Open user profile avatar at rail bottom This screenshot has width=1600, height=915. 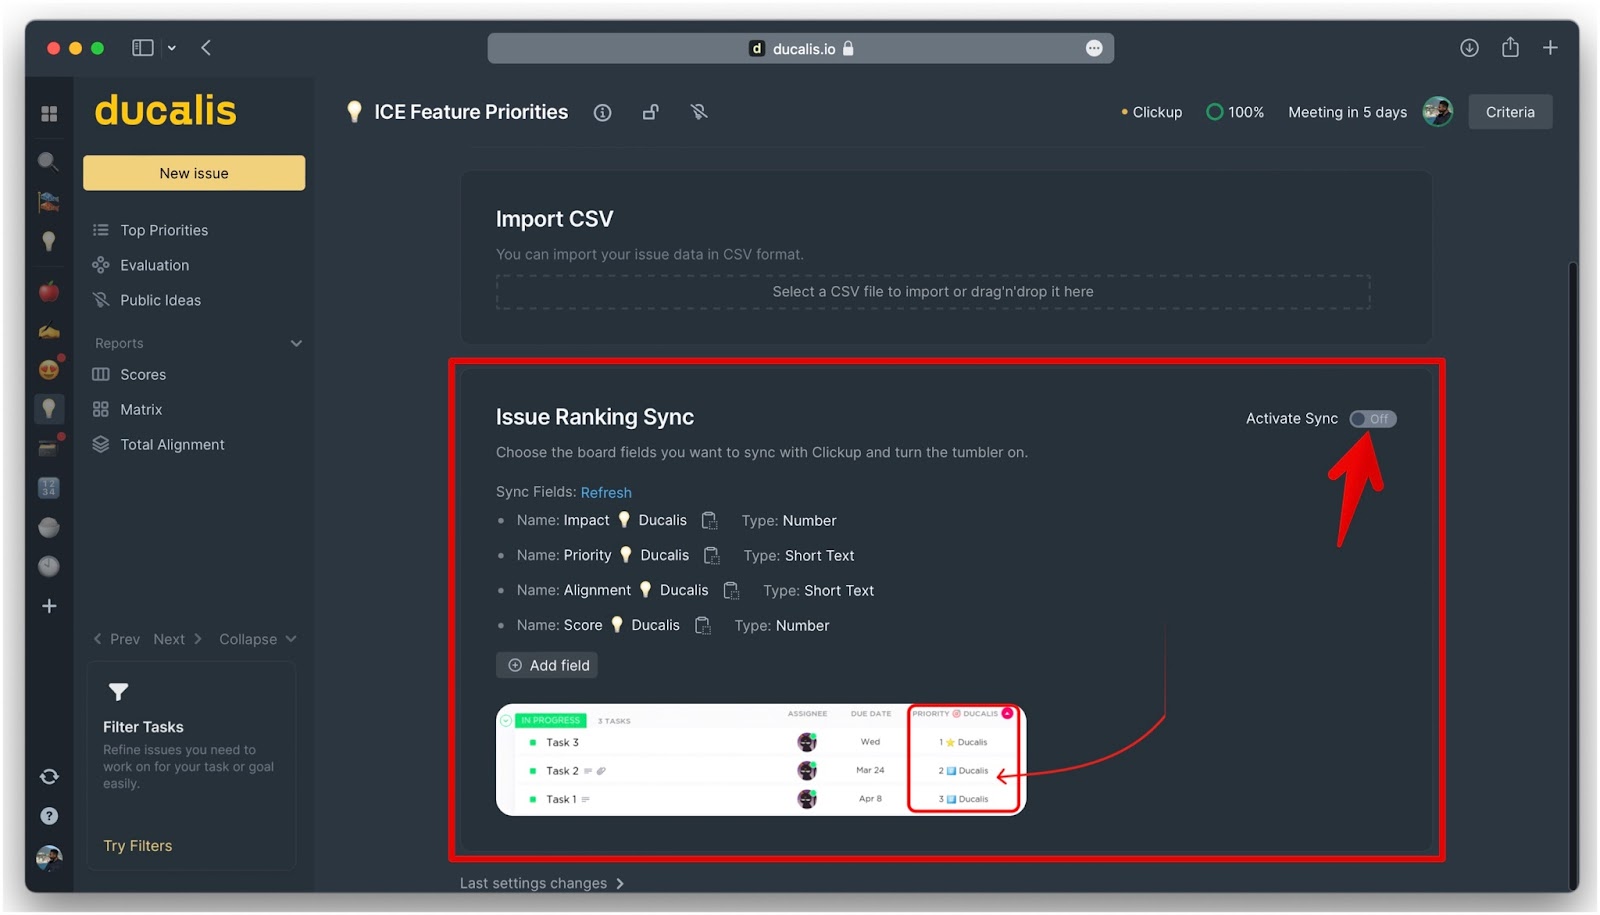coord(49,857)
